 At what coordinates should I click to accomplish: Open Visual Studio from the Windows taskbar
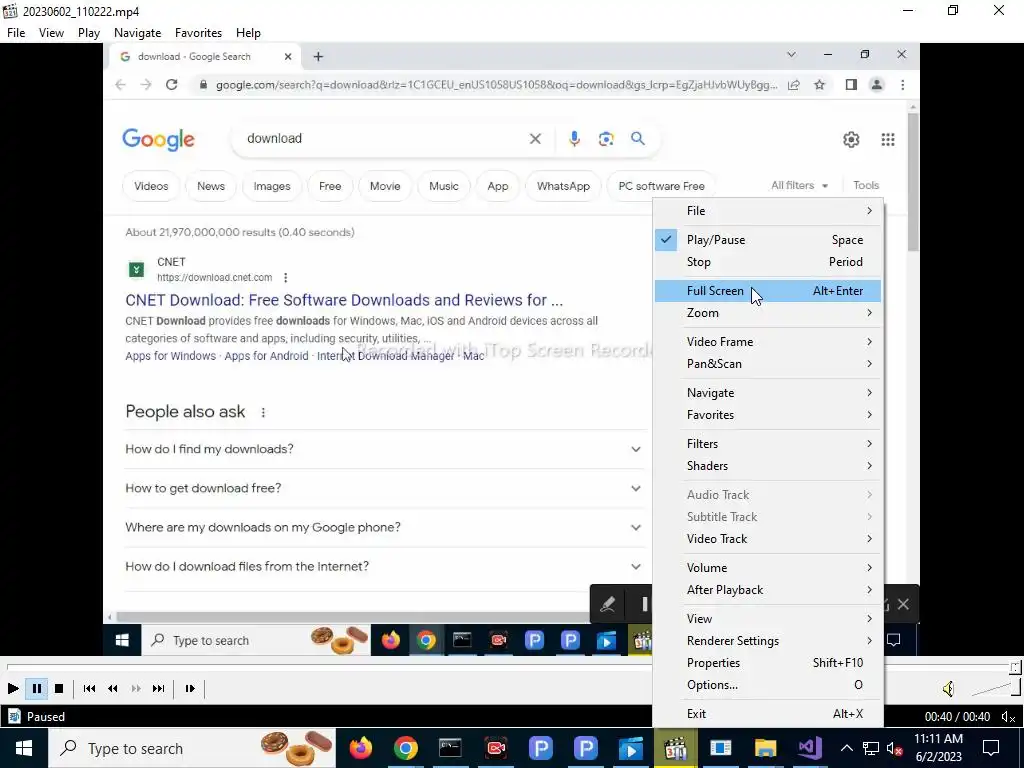click(x=810, y=748)
